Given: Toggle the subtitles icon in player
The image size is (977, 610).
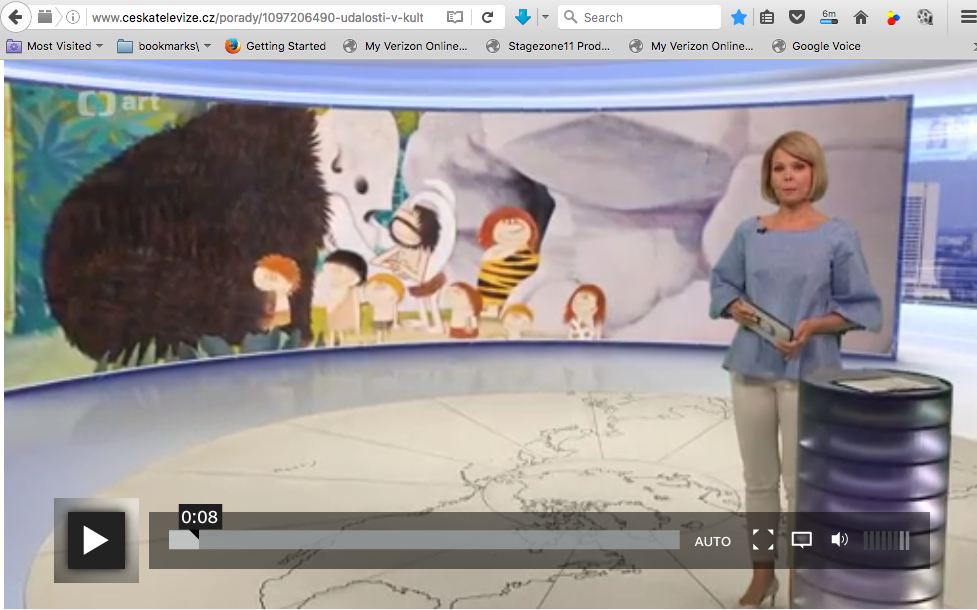Looking at the screenshot, I should (x=801, y=540).
